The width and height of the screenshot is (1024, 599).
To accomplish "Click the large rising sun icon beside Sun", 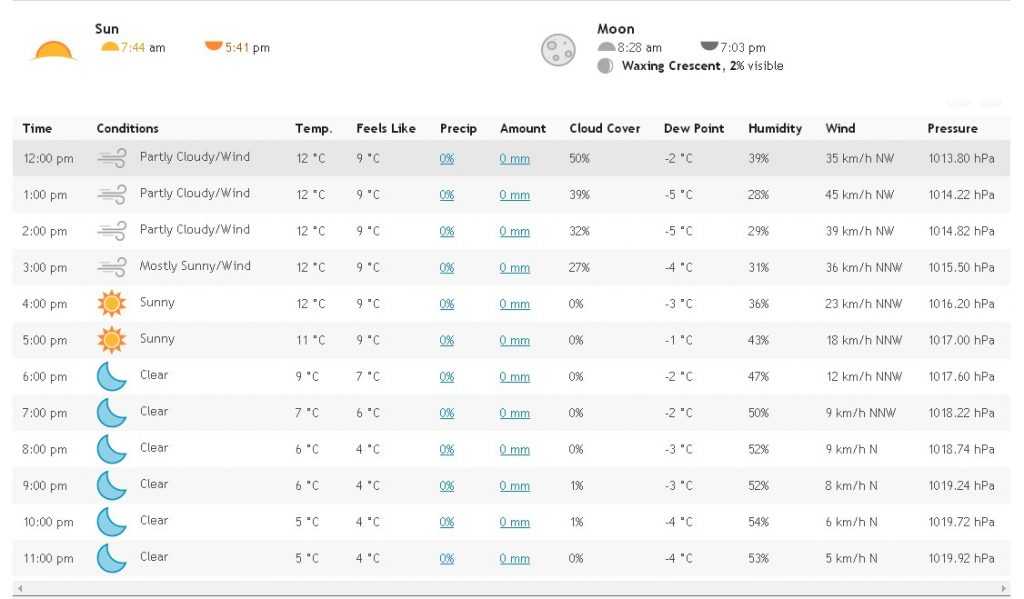I will coord(54,51).
